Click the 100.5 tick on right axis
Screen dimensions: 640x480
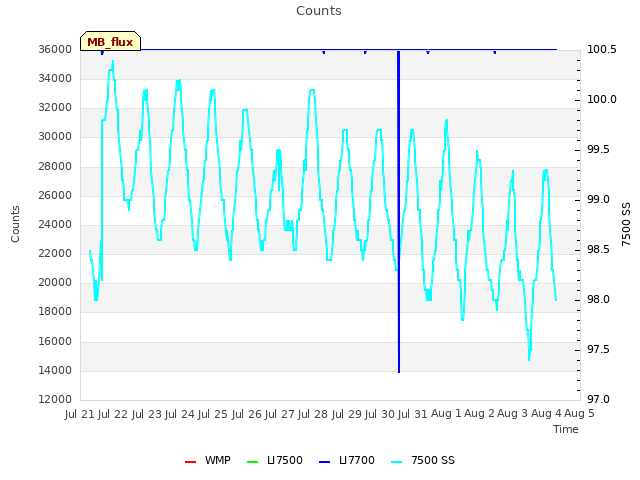[602, 49]
